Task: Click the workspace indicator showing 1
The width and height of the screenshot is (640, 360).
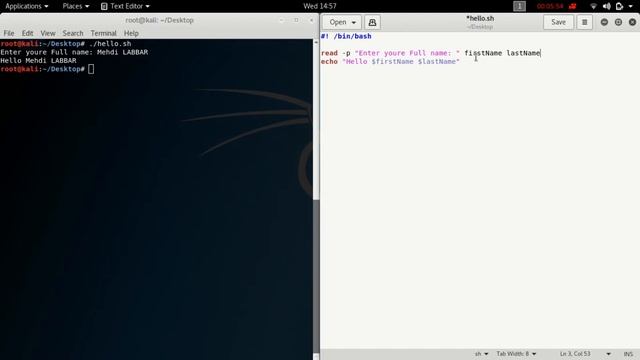Action: coord(519,6)
